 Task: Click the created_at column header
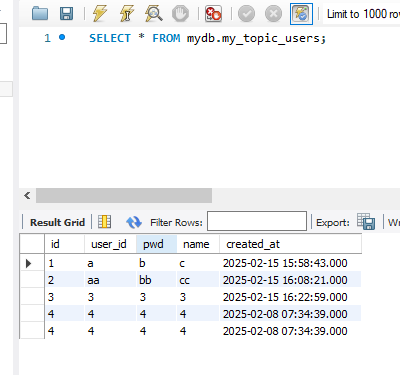click(290, 244)
